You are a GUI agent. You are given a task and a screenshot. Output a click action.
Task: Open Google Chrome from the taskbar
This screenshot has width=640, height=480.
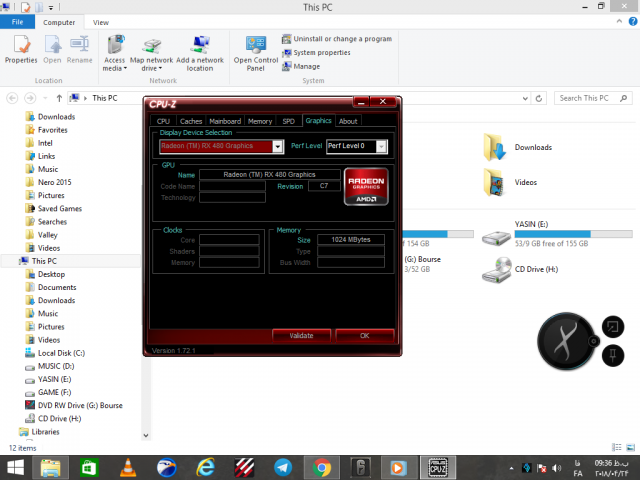(322, 467)
